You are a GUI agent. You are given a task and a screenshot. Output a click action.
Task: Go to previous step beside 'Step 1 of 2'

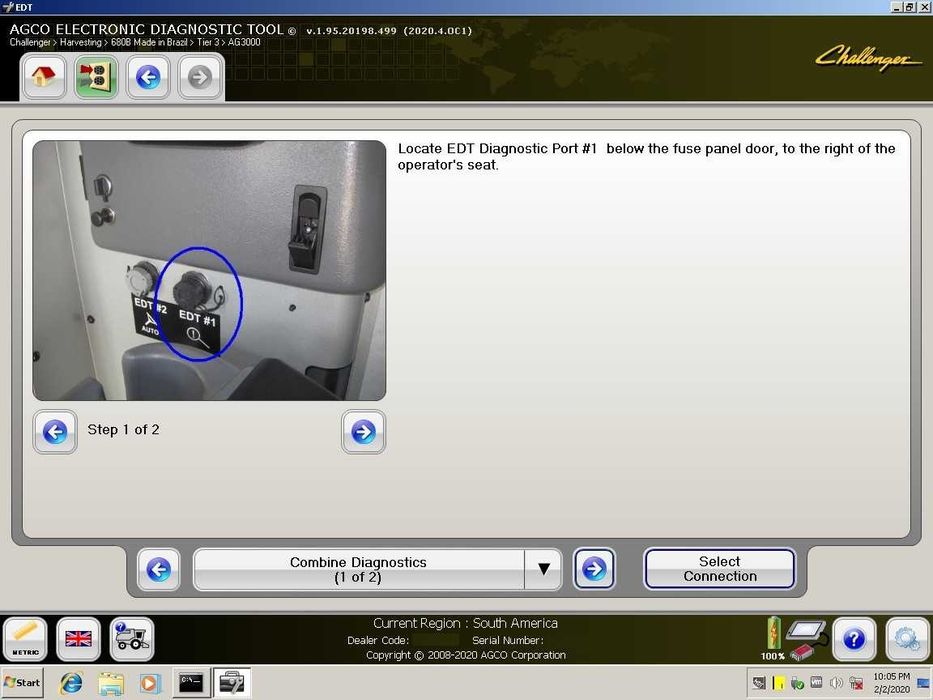pos(55,432)
